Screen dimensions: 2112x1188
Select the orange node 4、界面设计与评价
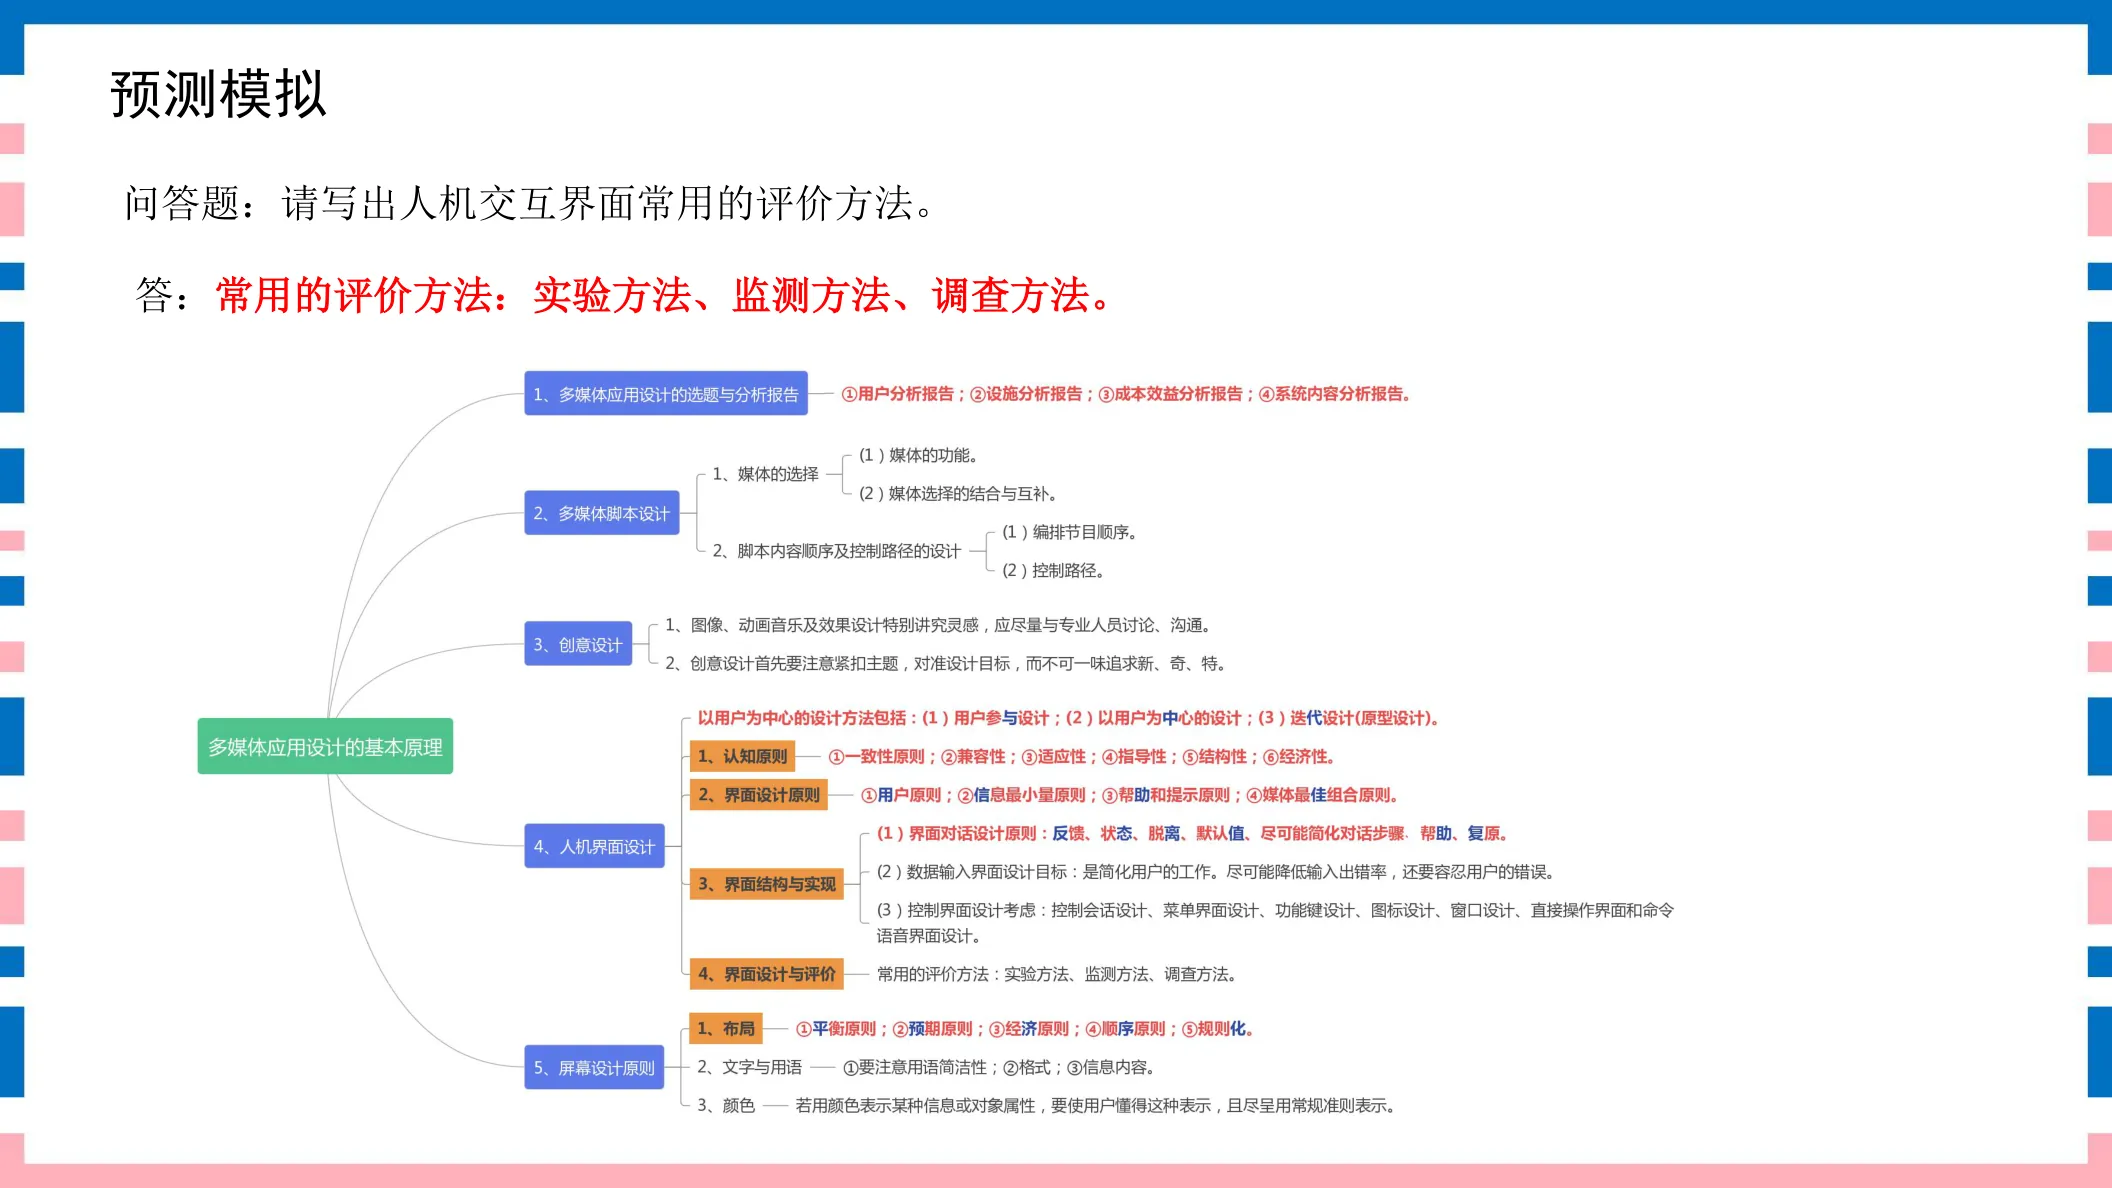point(767,974)
